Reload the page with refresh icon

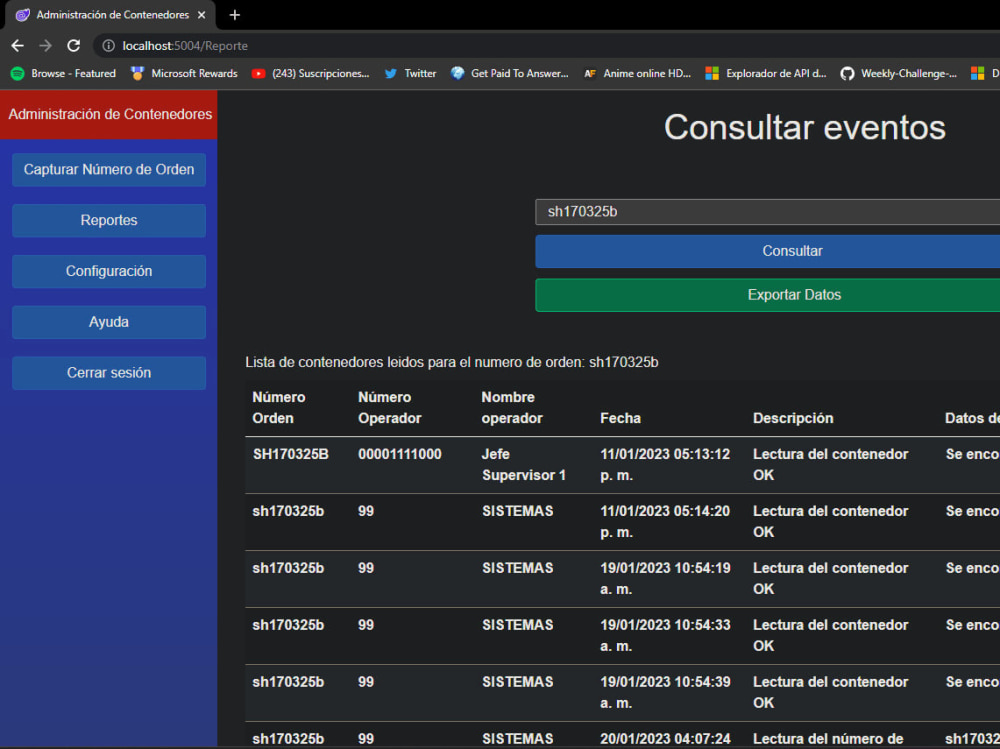[74, 46]
